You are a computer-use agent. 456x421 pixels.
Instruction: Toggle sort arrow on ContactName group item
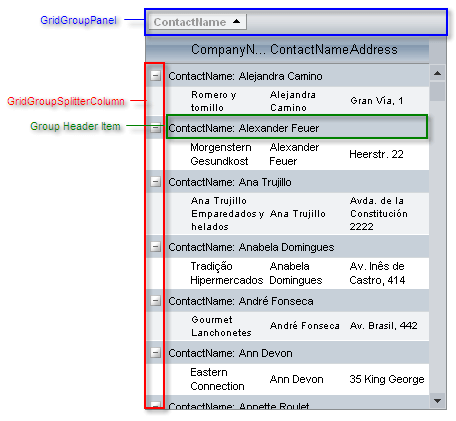(x=236, y=21)
